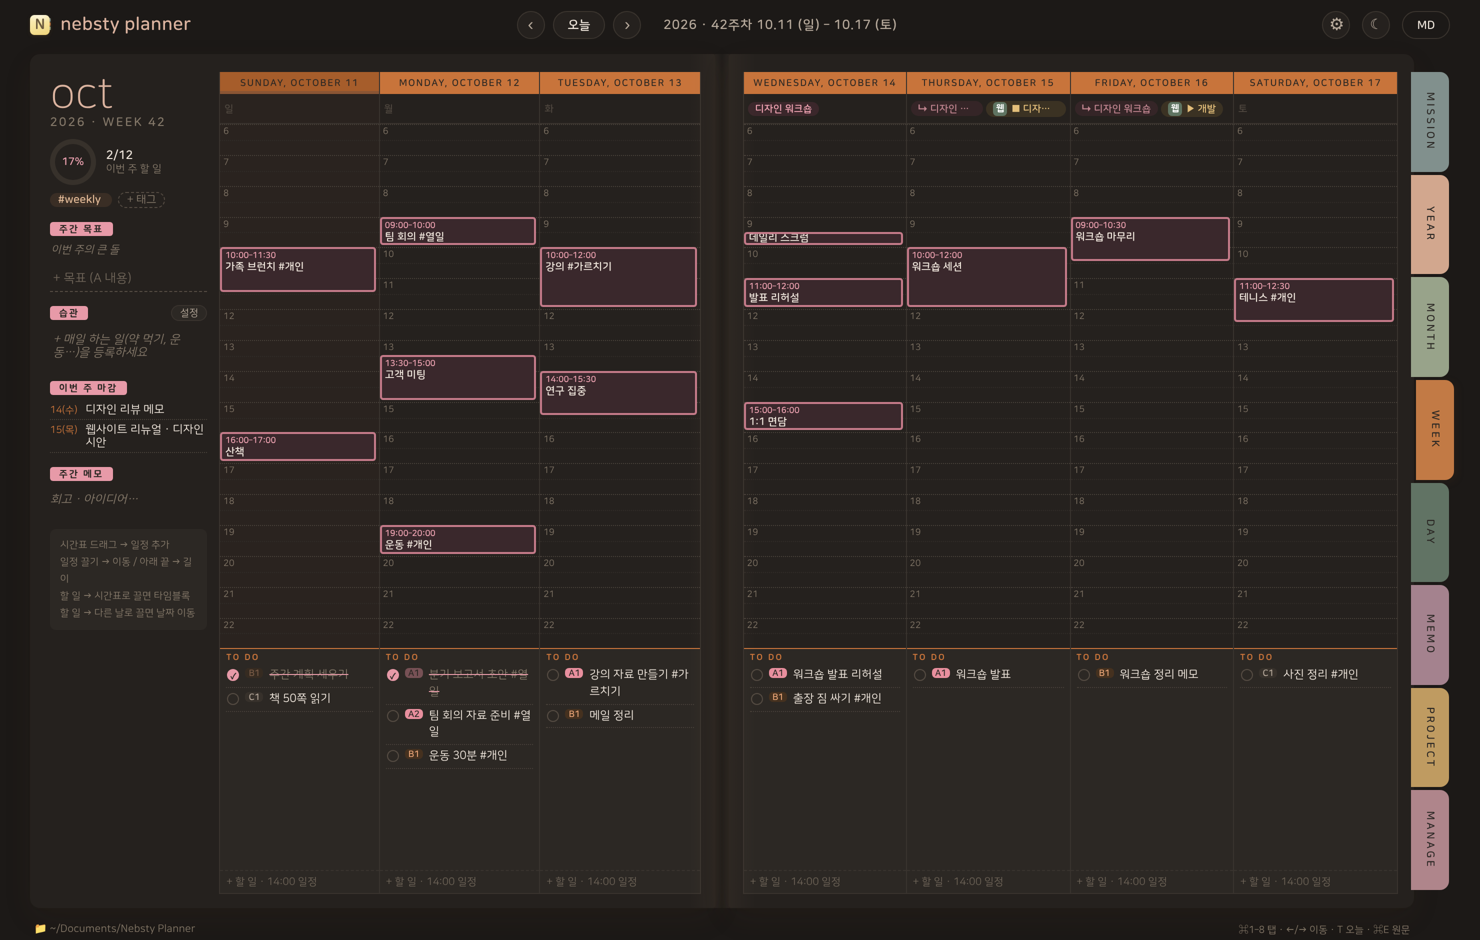
Task: Go to the previous week arrow
Action: tap(531, 25)
